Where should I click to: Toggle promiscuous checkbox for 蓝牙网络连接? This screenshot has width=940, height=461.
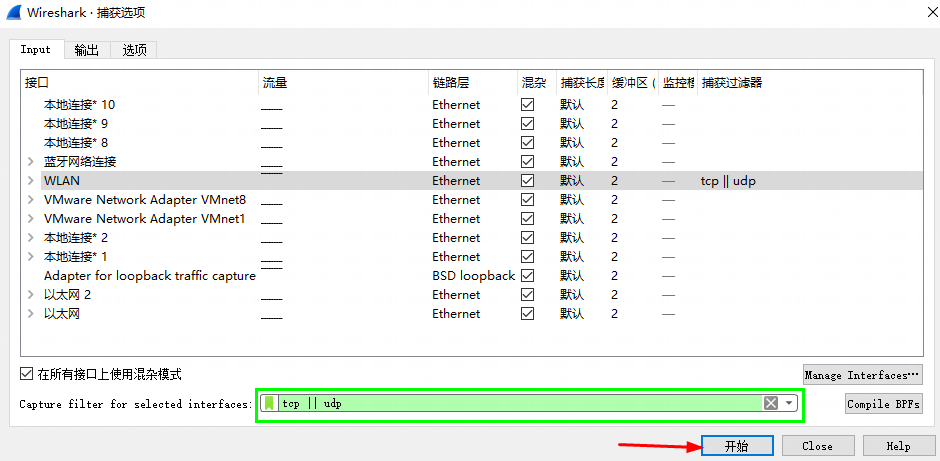pos(528,162)
